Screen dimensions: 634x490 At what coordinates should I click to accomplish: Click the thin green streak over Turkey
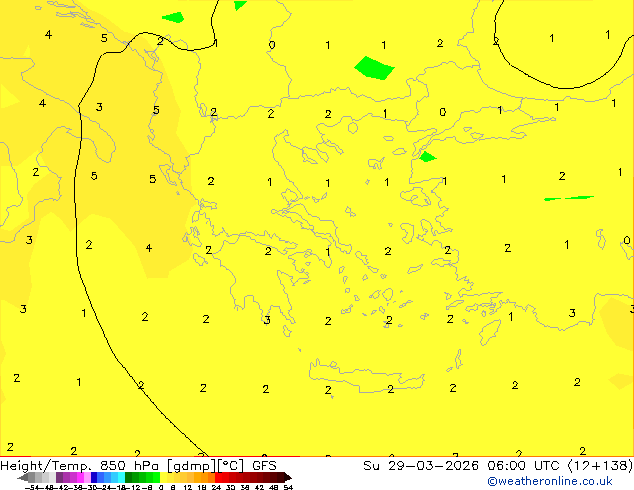pyautogui.click(x=569, y=198)
